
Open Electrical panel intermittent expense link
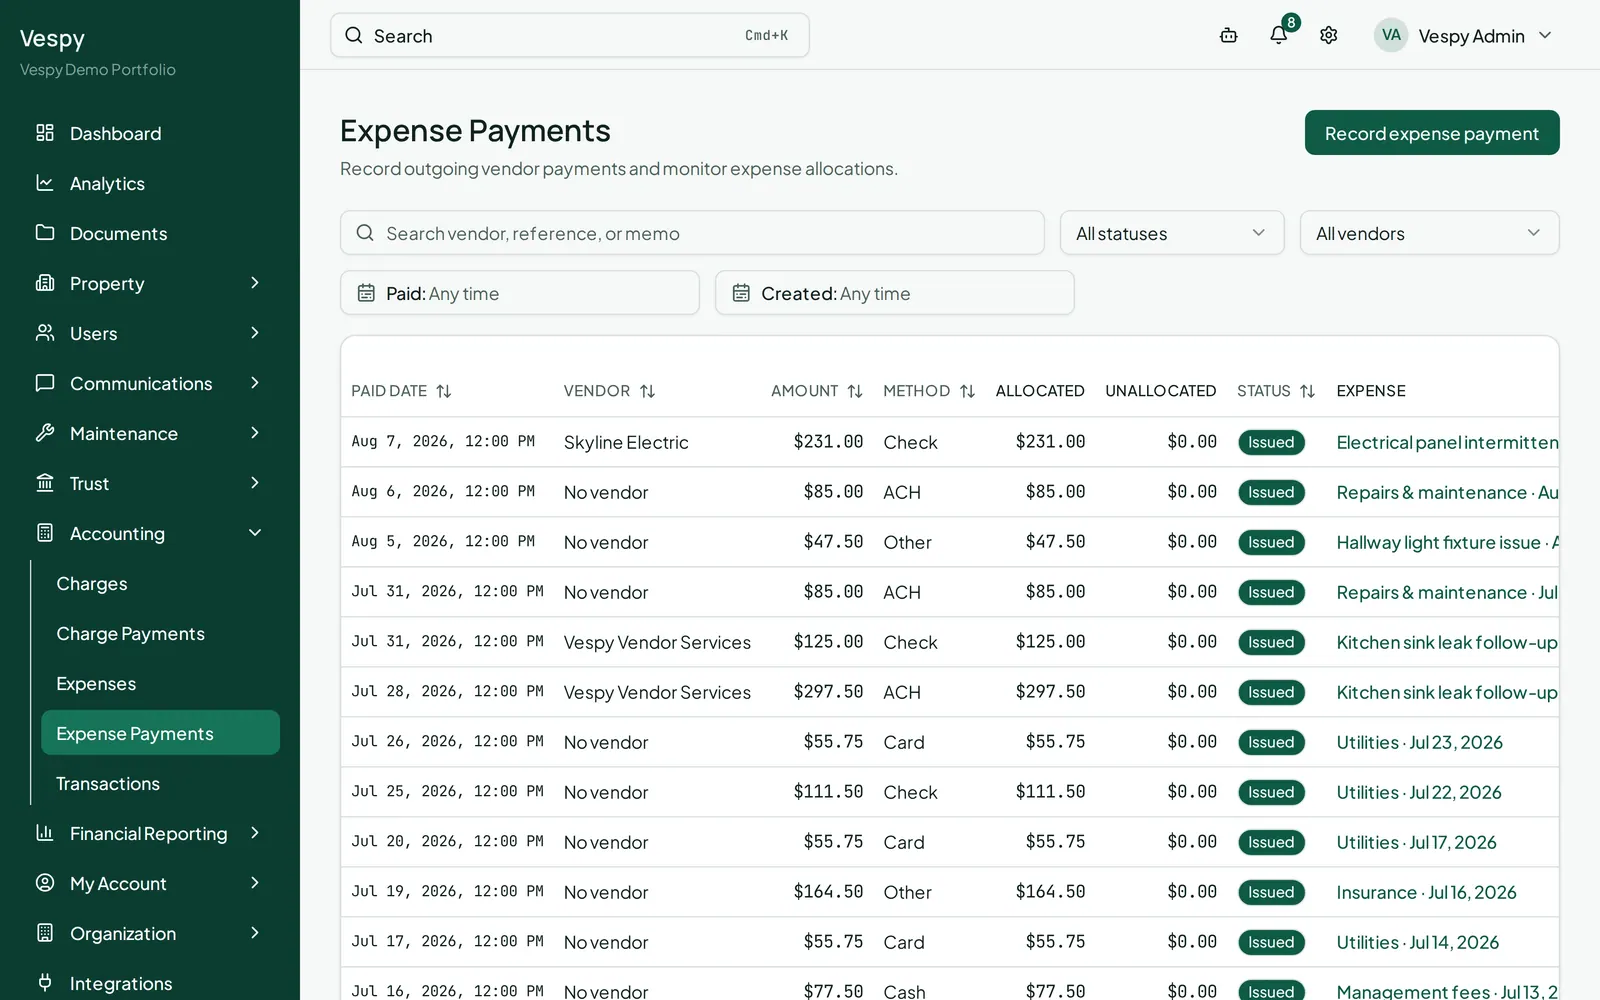tap(1447, 442)
